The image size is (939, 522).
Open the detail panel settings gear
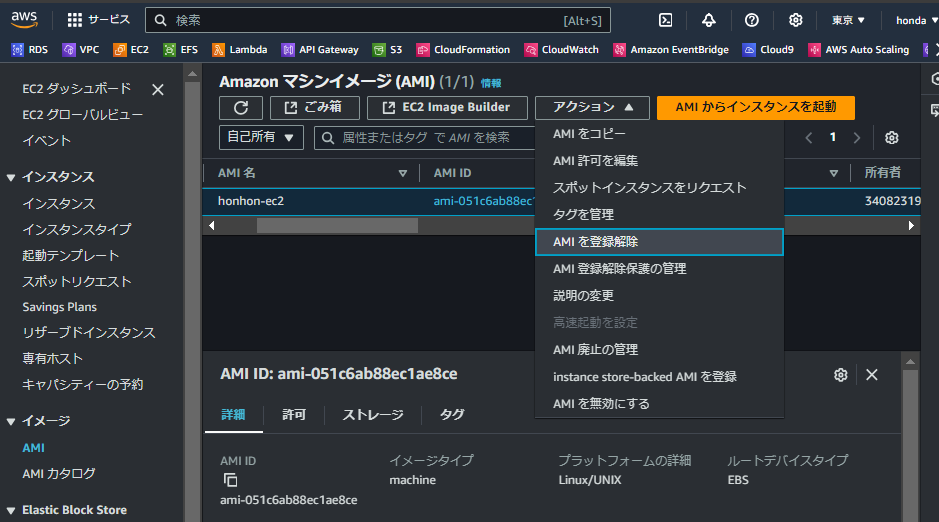[x=841, y=375]
